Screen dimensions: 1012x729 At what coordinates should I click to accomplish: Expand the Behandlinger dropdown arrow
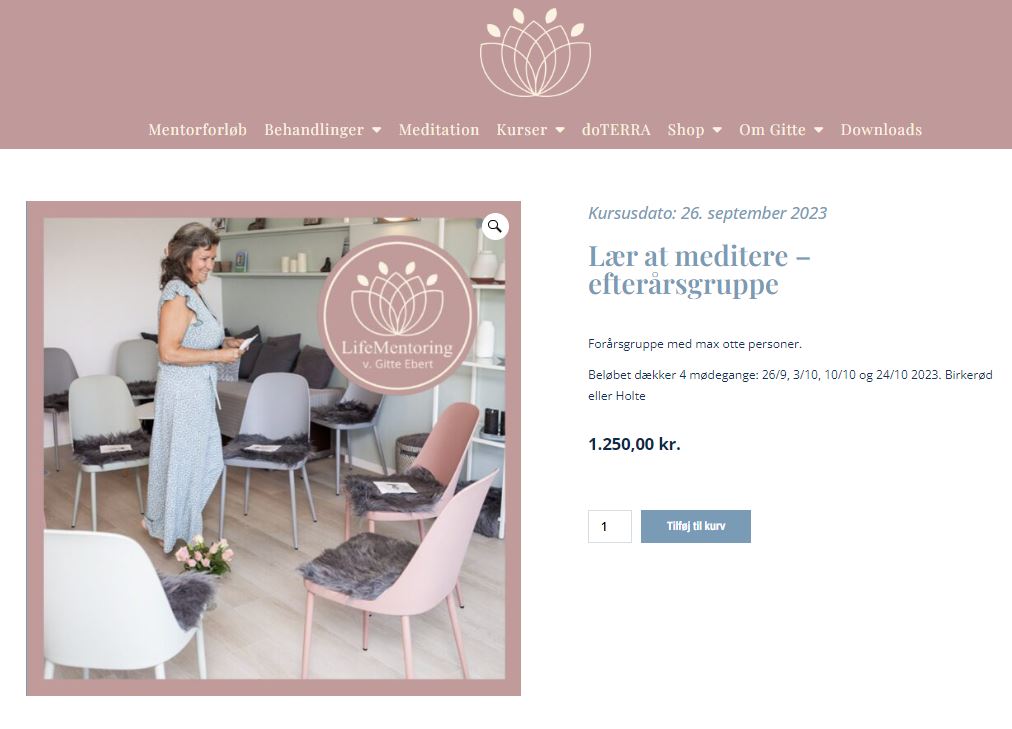click(376, 130)
